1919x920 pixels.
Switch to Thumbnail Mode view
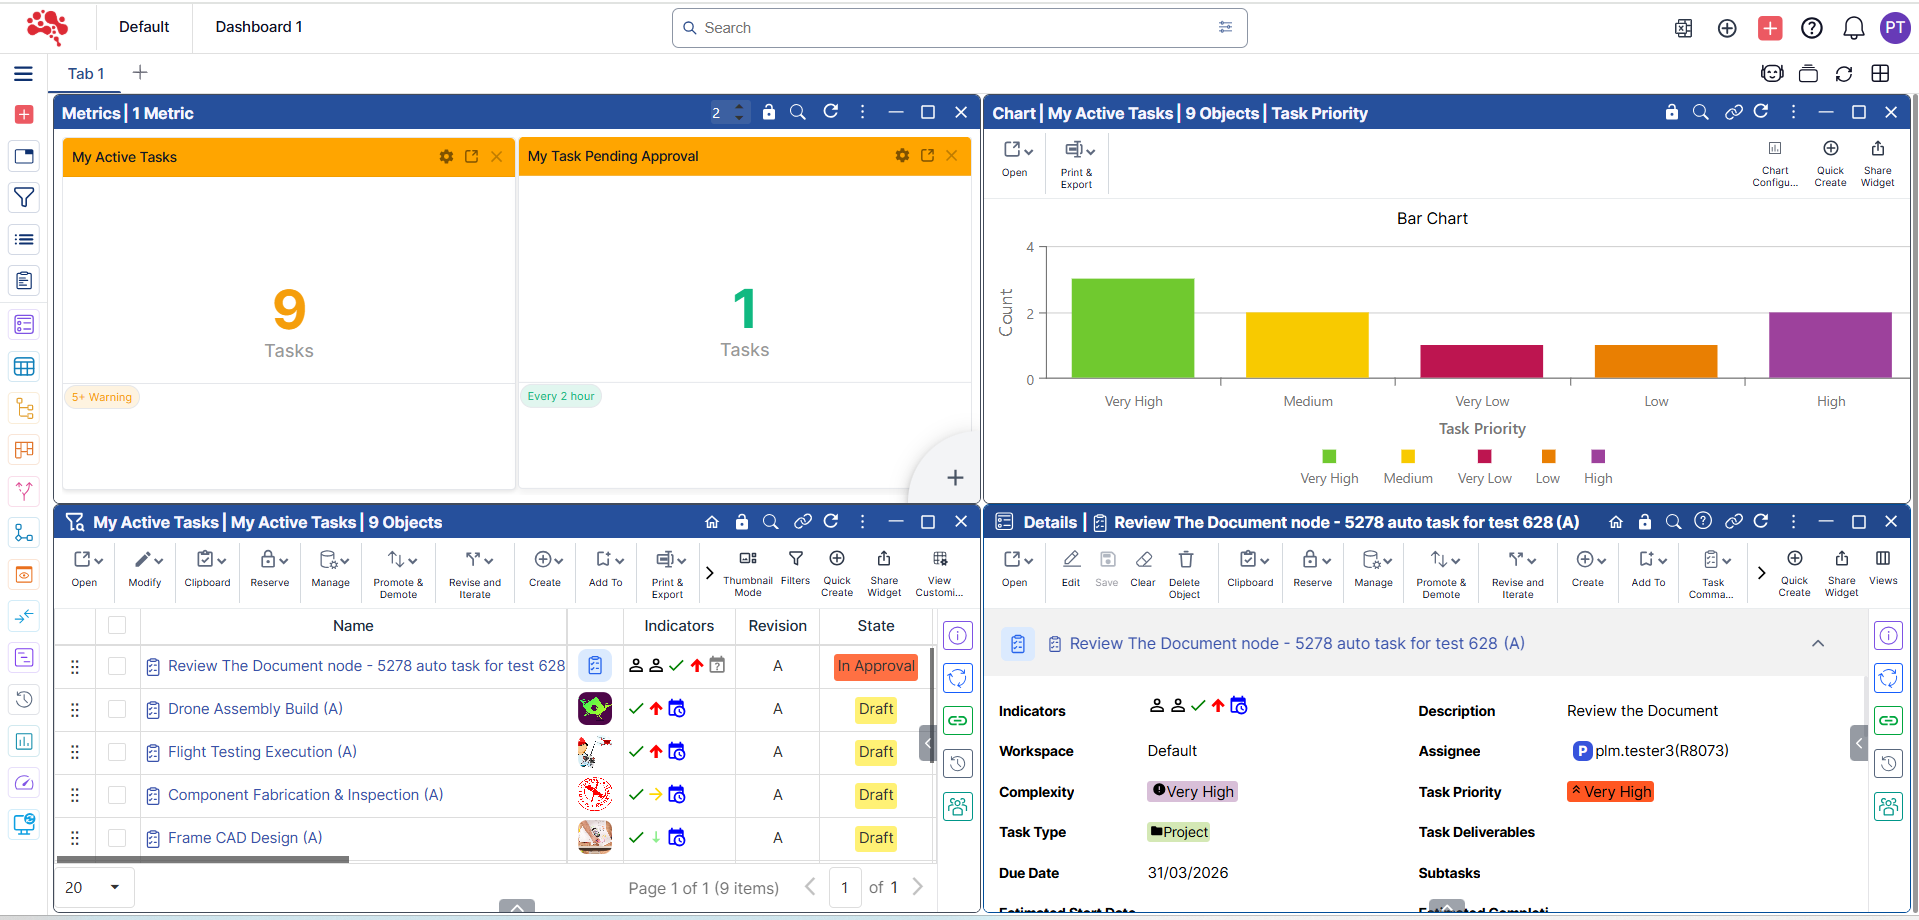click(x=748, y=570)
